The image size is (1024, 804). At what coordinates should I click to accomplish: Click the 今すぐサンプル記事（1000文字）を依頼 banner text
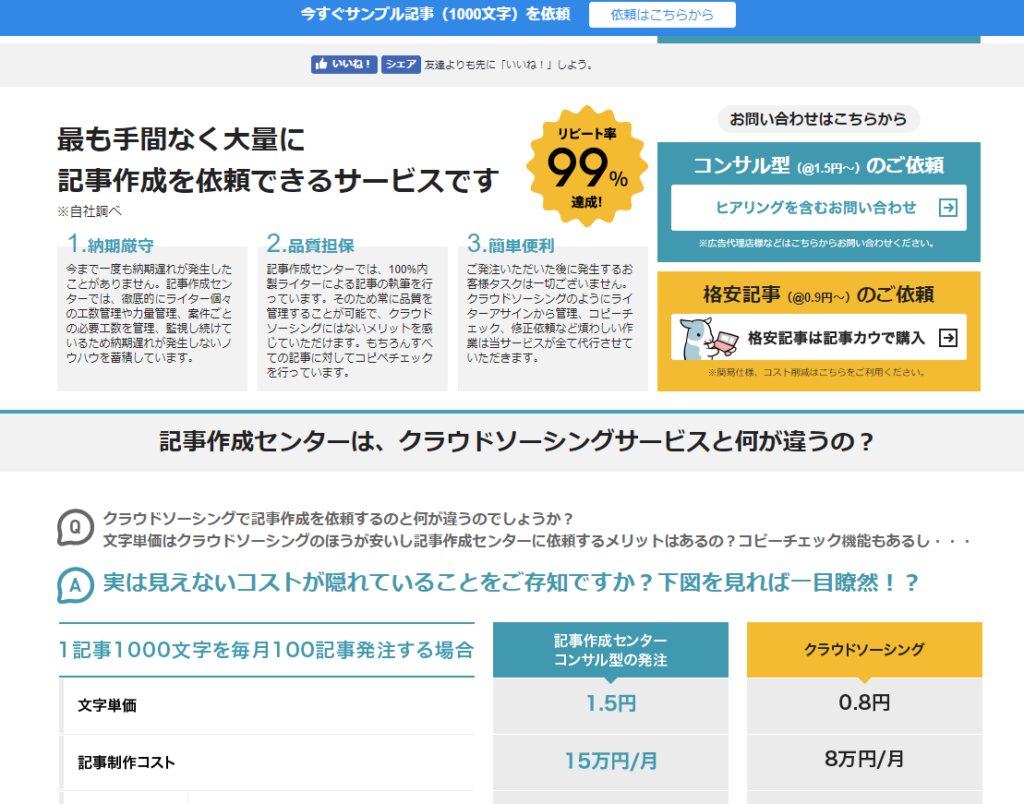click(436, 14)
